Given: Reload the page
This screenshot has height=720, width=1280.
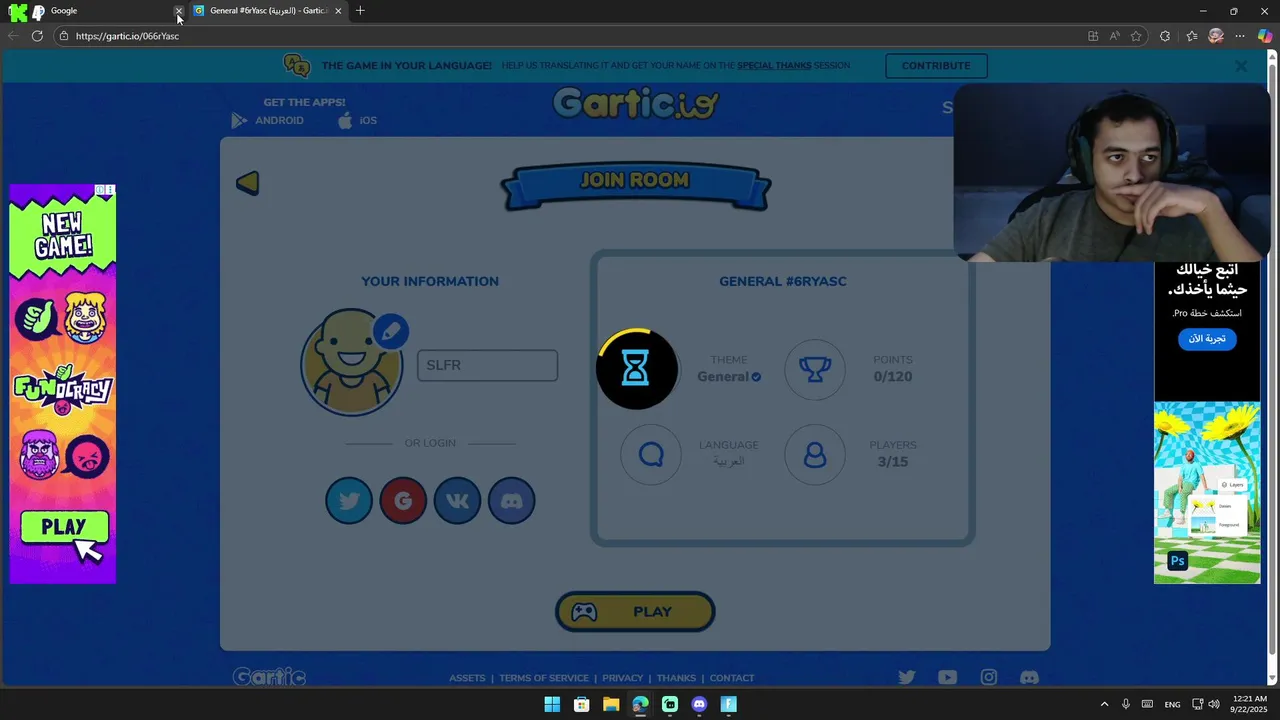Looking at the screenshot, I should tap(37, 36).
